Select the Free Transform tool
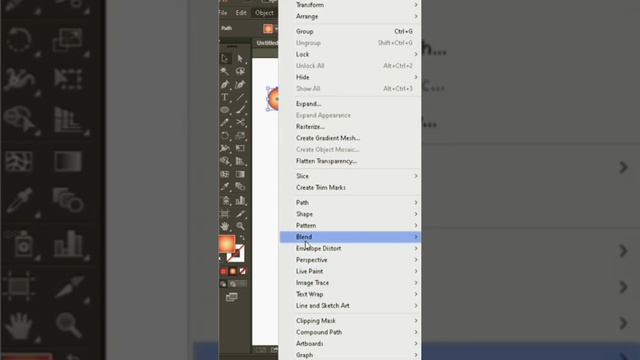Viewport: 640px width, 360px height. tap(240, 148)
